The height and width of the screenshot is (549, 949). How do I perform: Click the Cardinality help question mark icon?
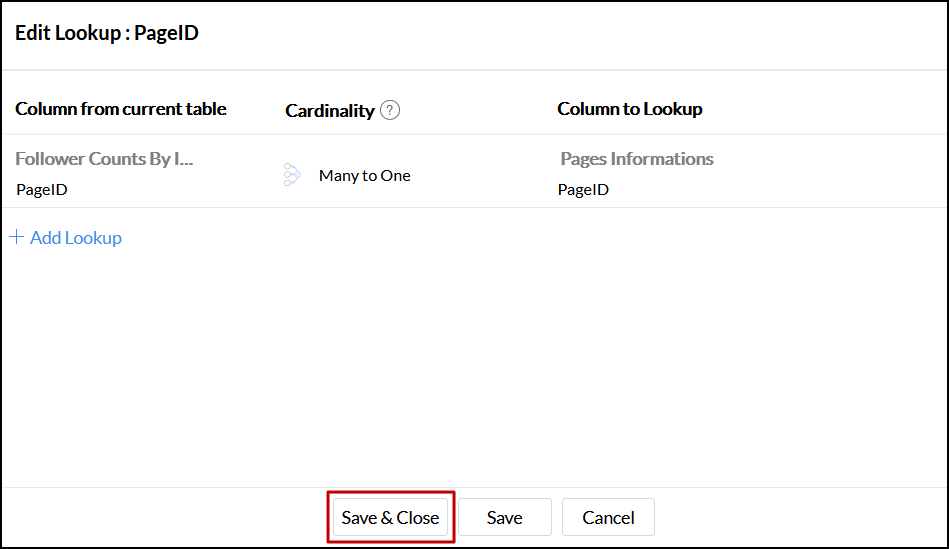point(390,111)
